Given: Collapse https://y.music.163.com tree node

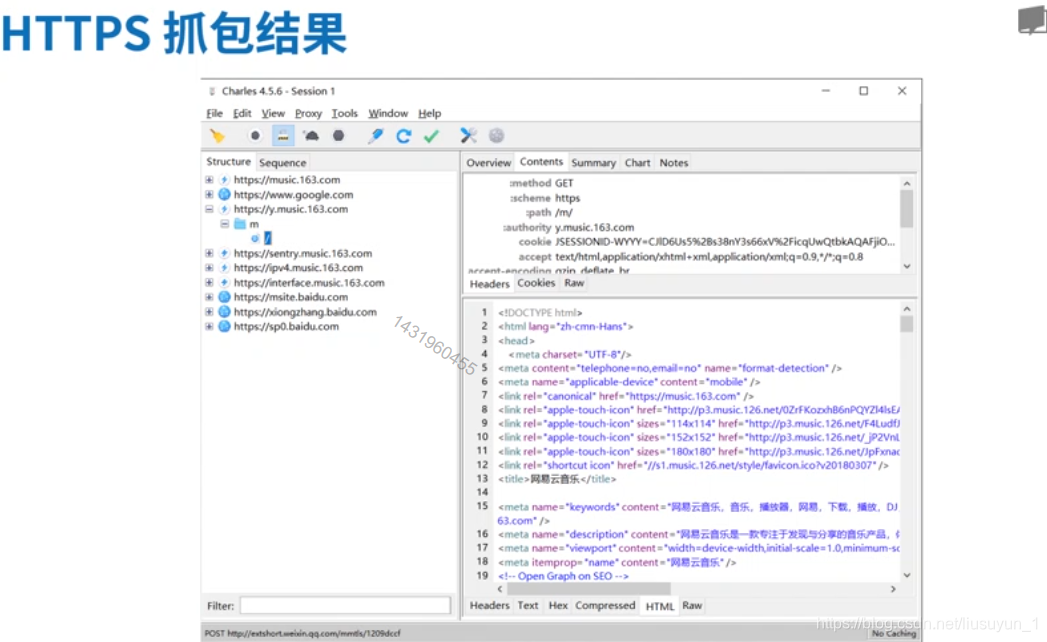Looking at the screenshot, I should [x=209, y=209].
